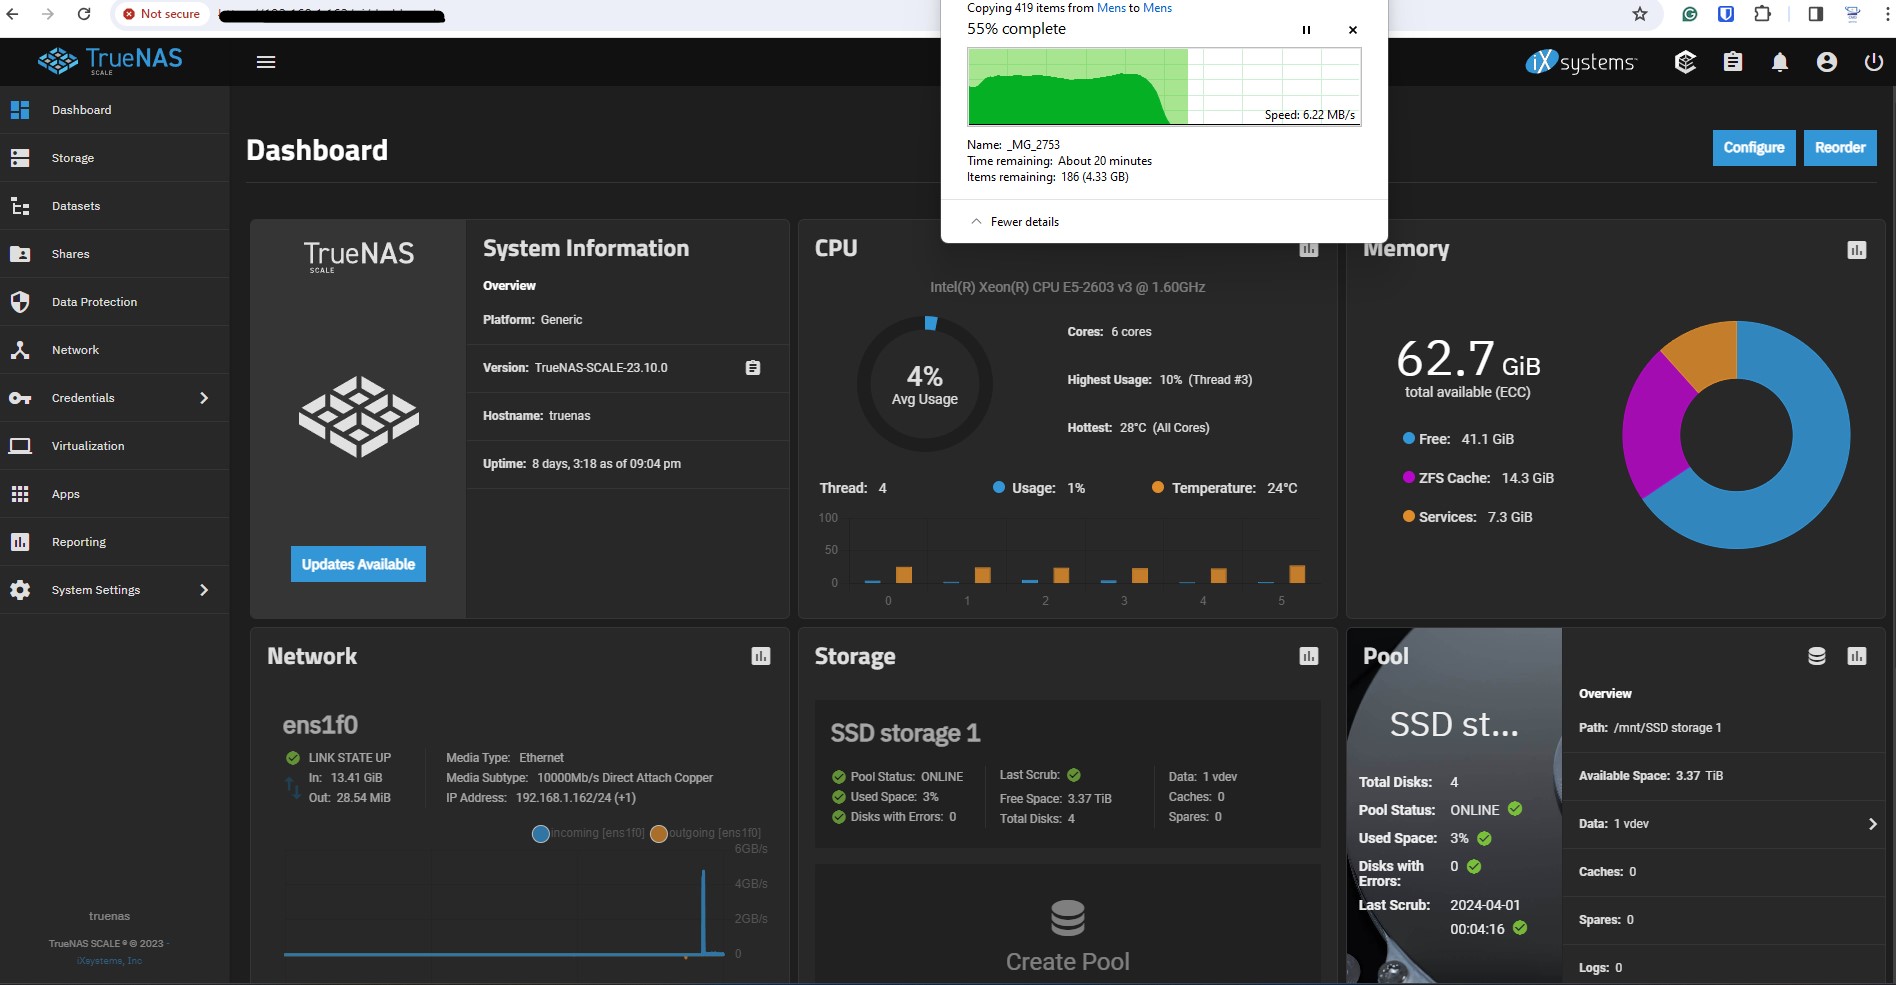Open CPU reports chart icon

click(1308, 249)
